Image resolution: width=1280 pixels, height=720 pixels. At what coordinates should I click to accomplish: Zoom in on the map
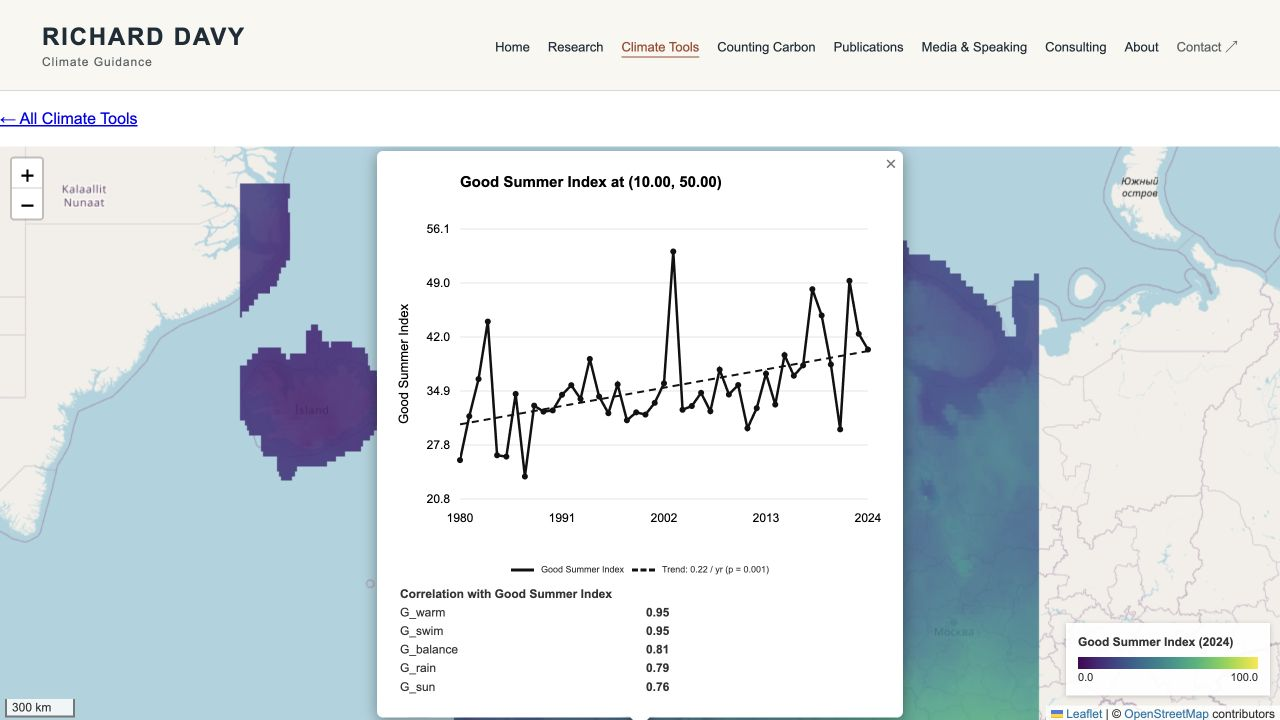(27, 175)
